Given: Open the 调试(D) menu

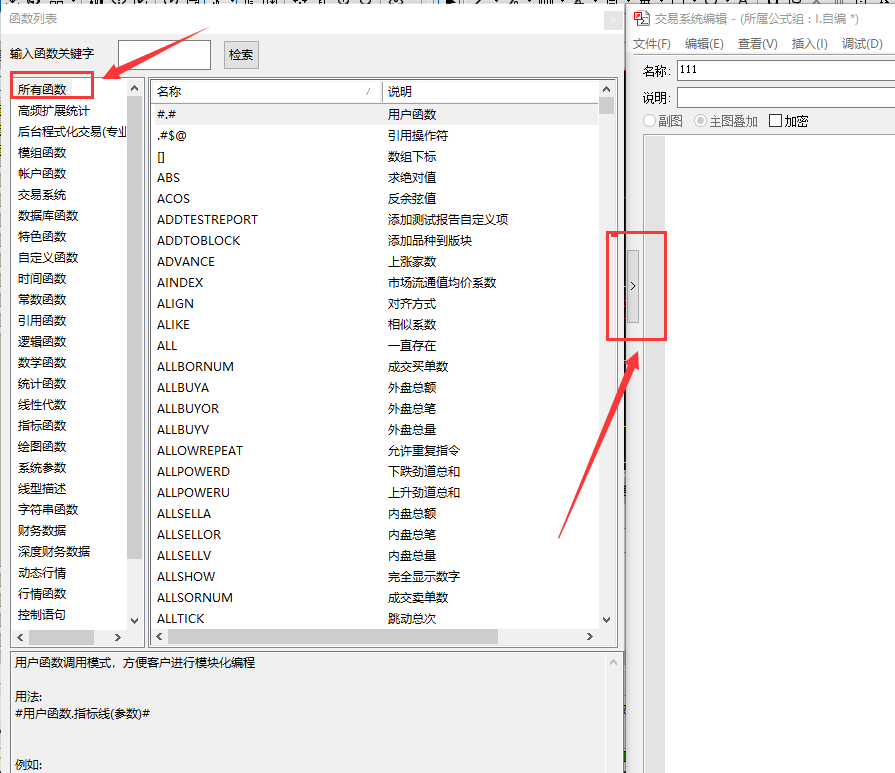Looking at the screenshot, I should coord(862,44).
